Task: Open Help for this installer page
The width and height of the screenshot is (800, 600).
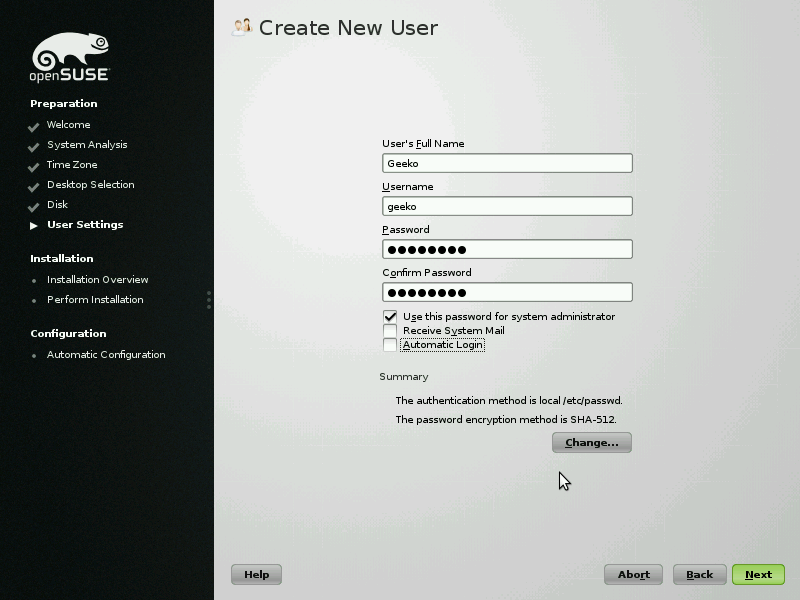Action: (256, 574)
